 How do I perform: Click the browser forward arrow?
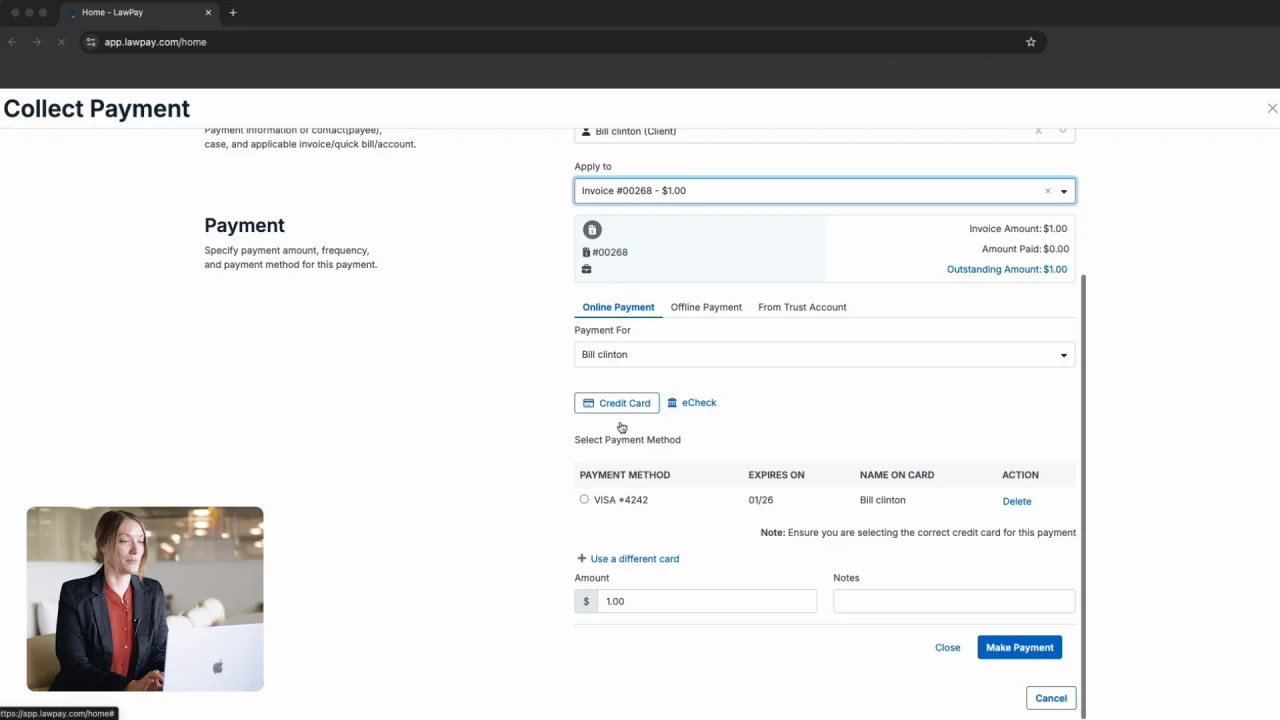(36, 42)
